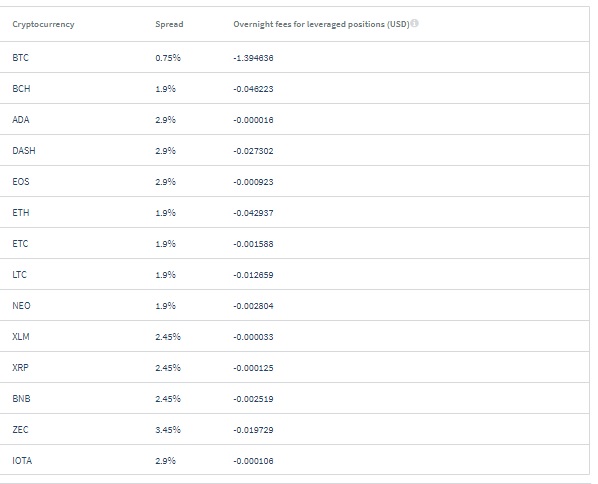Click Overnight fees for leveraged positions header
This screenshot has width=598, height=484.
pyautogui.click(x=321, y=24)
